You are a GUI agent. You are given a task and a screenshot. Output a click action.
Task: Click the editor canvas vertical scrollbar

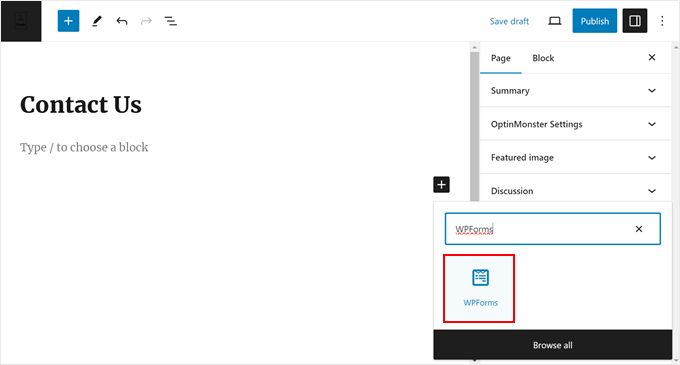point(474,126)
